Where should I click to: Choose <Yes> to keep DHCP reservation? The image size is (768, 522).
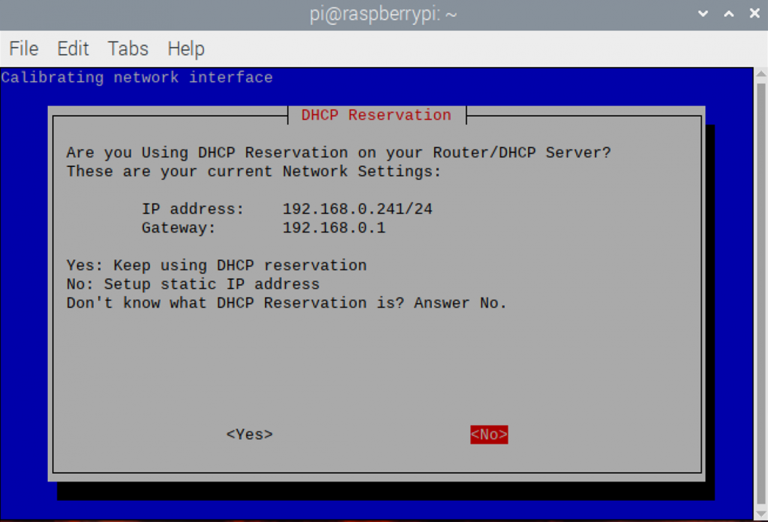249,434
